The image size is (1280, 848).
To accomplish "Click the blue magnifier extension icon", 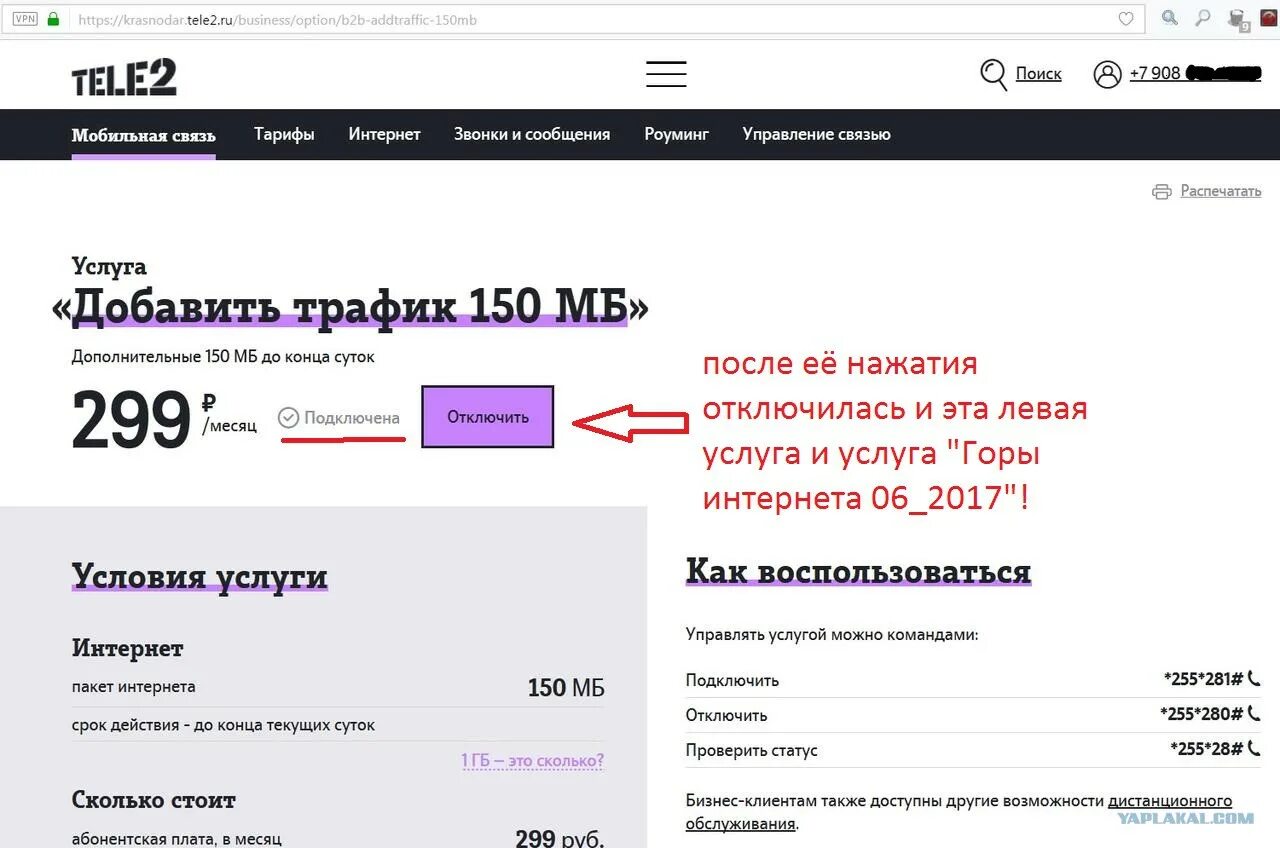I will [x=1169, y=17].
